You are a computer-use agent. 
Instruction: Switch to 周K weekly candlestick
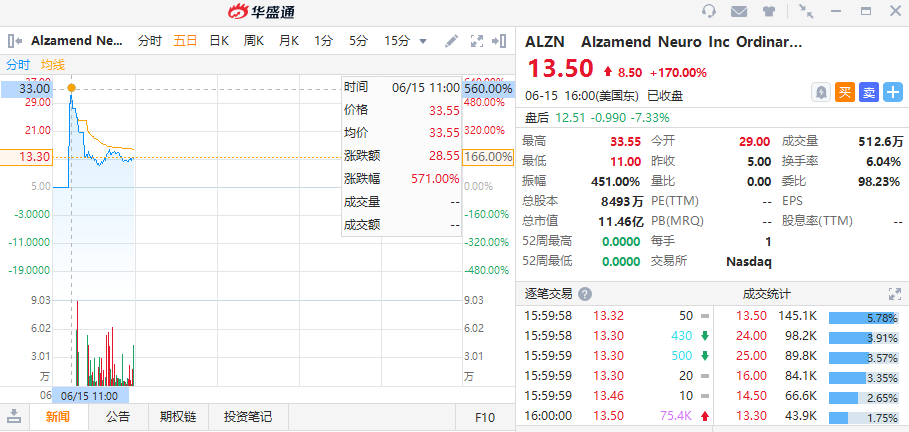coord(254,41)
